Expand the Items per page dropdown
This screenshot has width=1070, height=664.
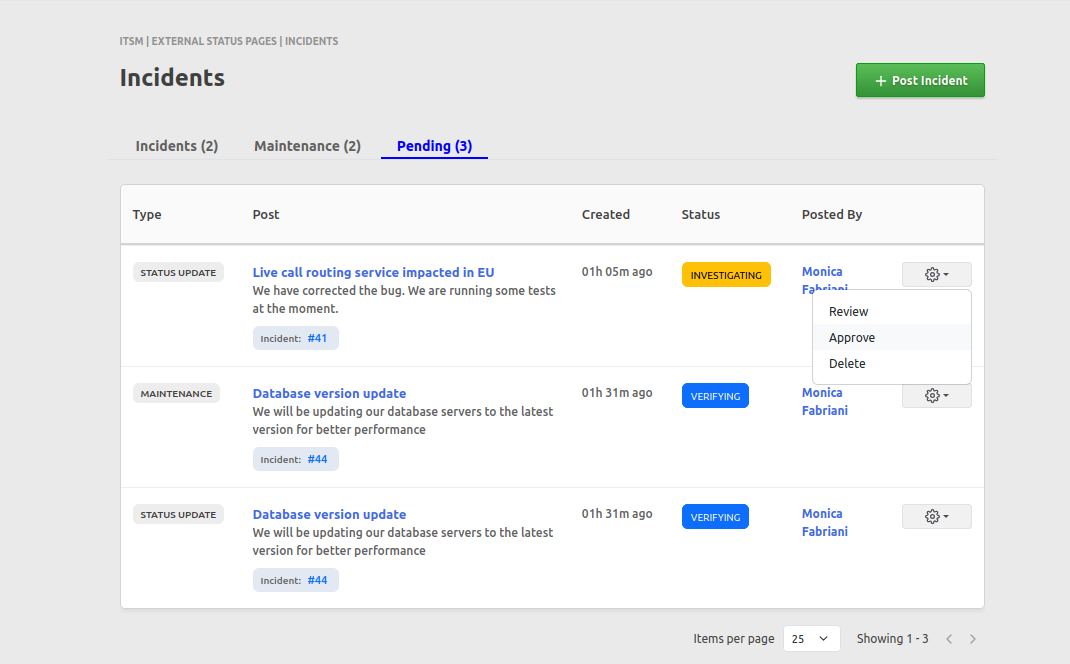tap(811, 639)
